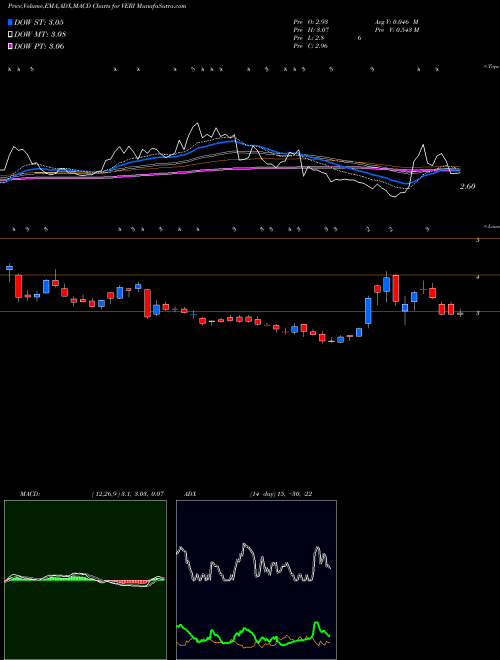Click the ADX (14 day) heading text
Screen dimensions: 500x660
coord(248,494)
